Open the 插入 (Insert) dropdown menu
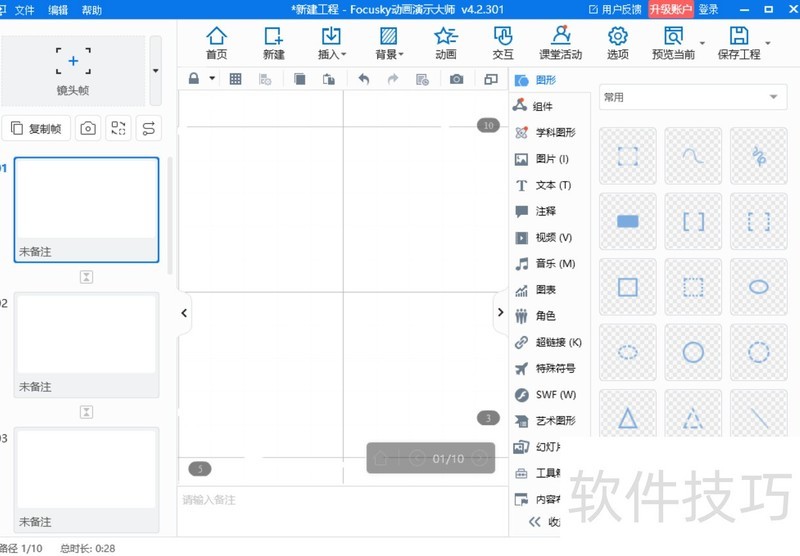Image resolution: width=800 pixels, height=556 pixels. pyautogui.click(x=331, y=43)
